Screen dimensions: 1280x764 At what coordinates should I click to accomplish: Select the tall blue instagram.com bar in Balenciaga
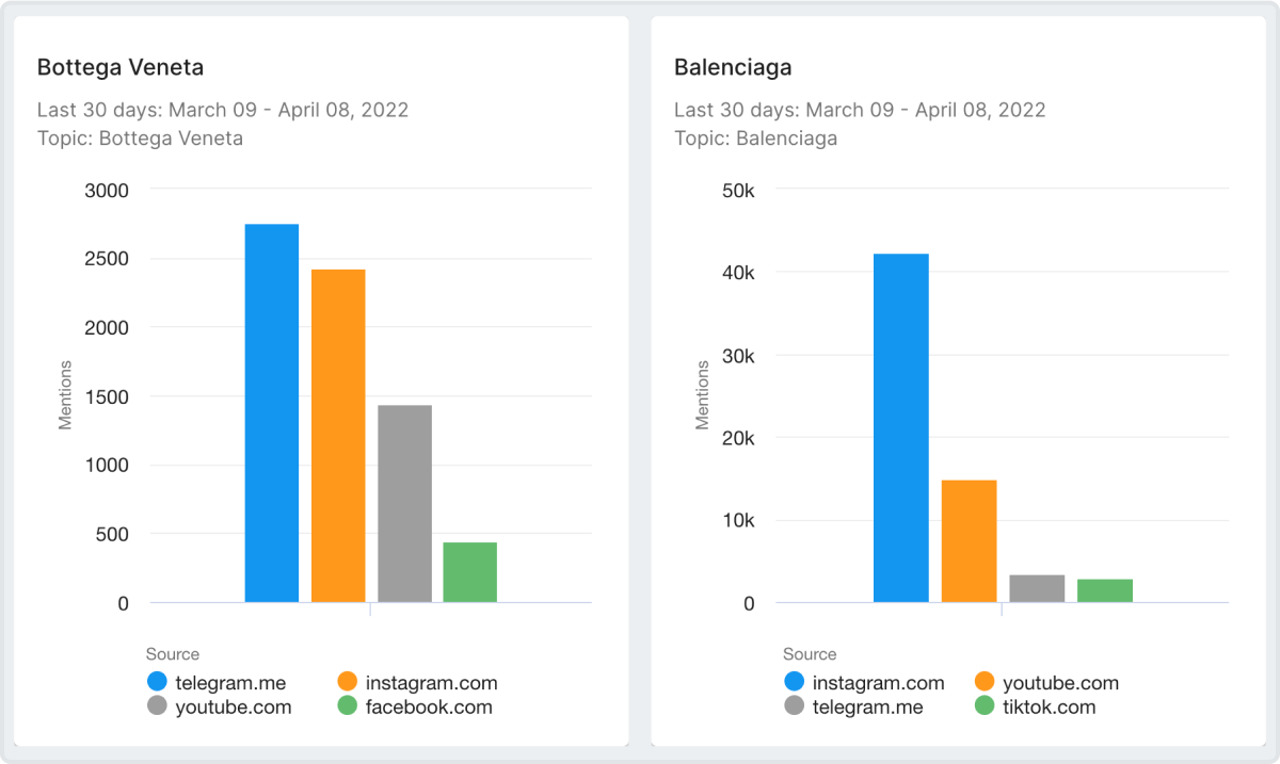[901, 428]
